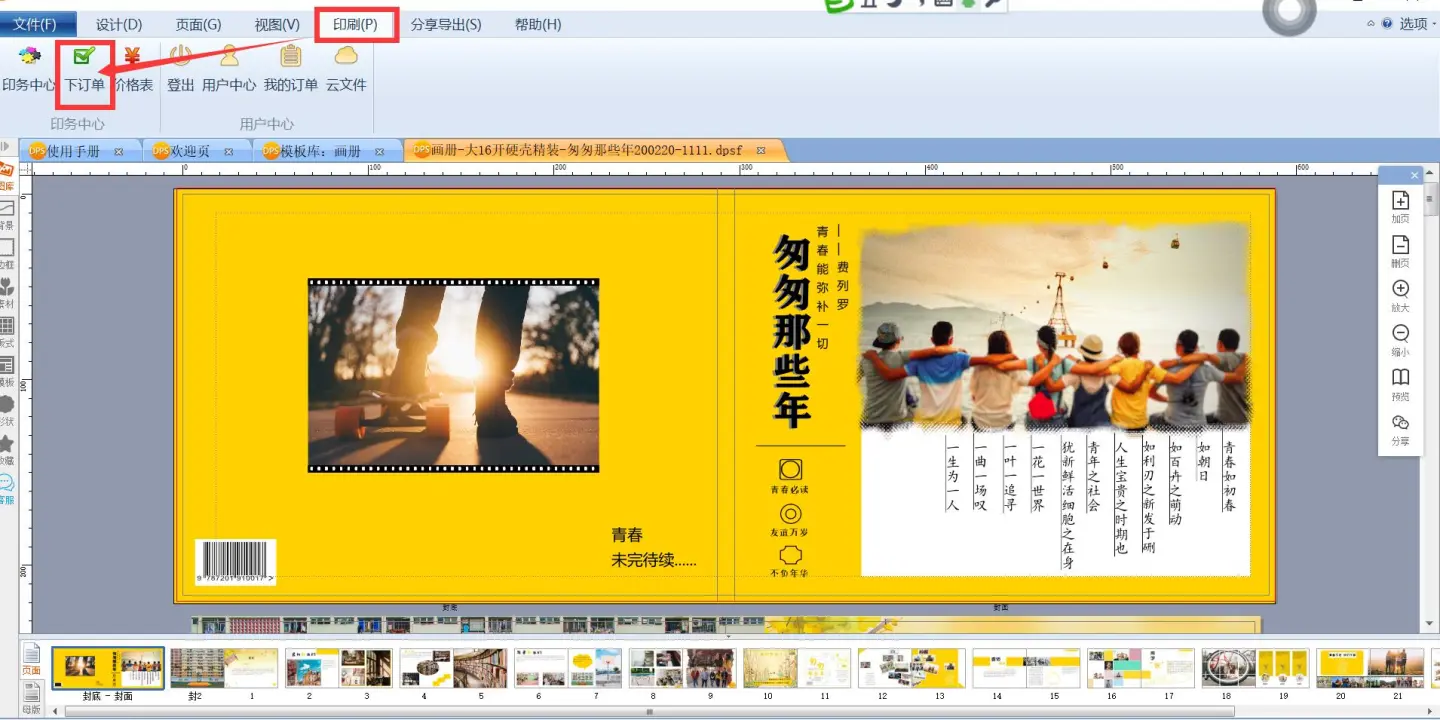
Task: Open 用户中心 user center
Action: pos(229,69)
